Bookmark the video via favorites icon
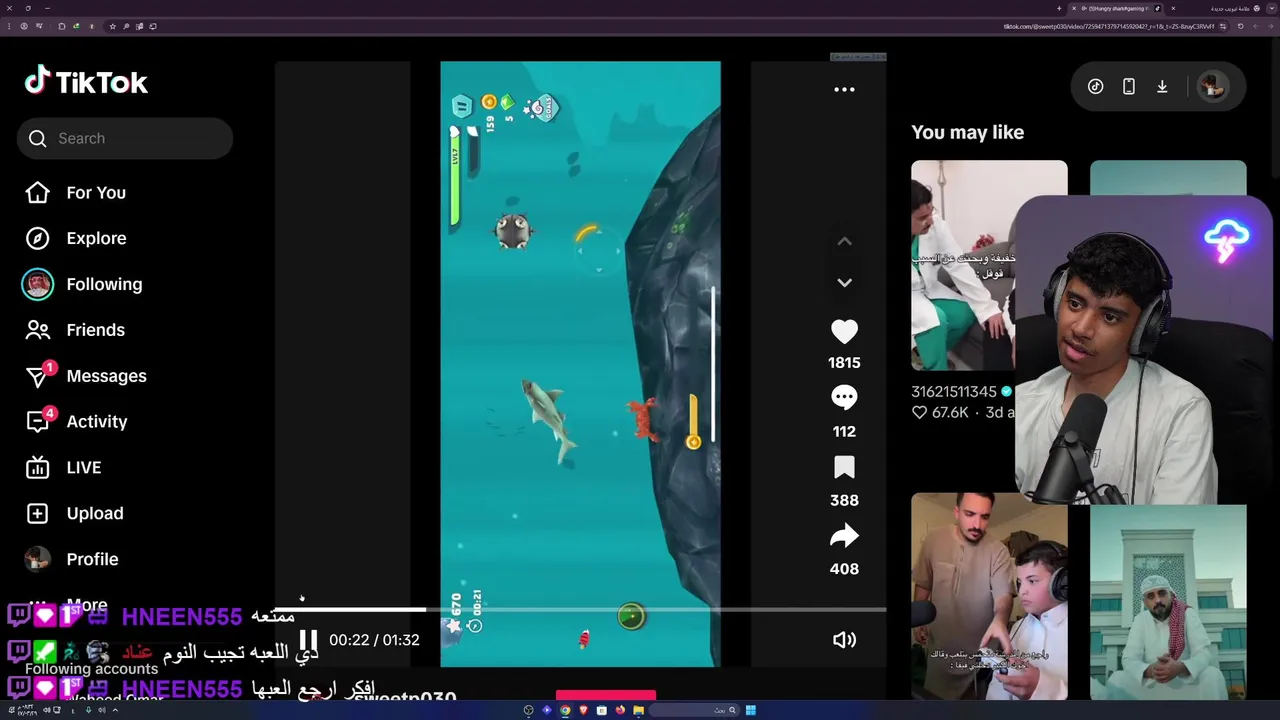Viewport: 1280px width, 720px height. click(844, 467)
